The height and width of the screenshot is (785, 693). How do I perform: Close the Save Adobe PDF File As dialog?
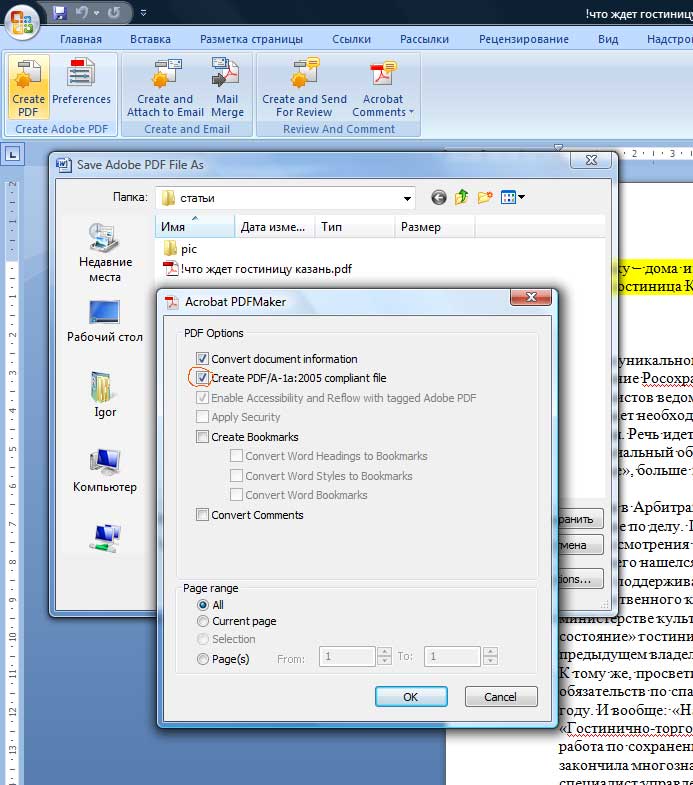coord(591,160)
